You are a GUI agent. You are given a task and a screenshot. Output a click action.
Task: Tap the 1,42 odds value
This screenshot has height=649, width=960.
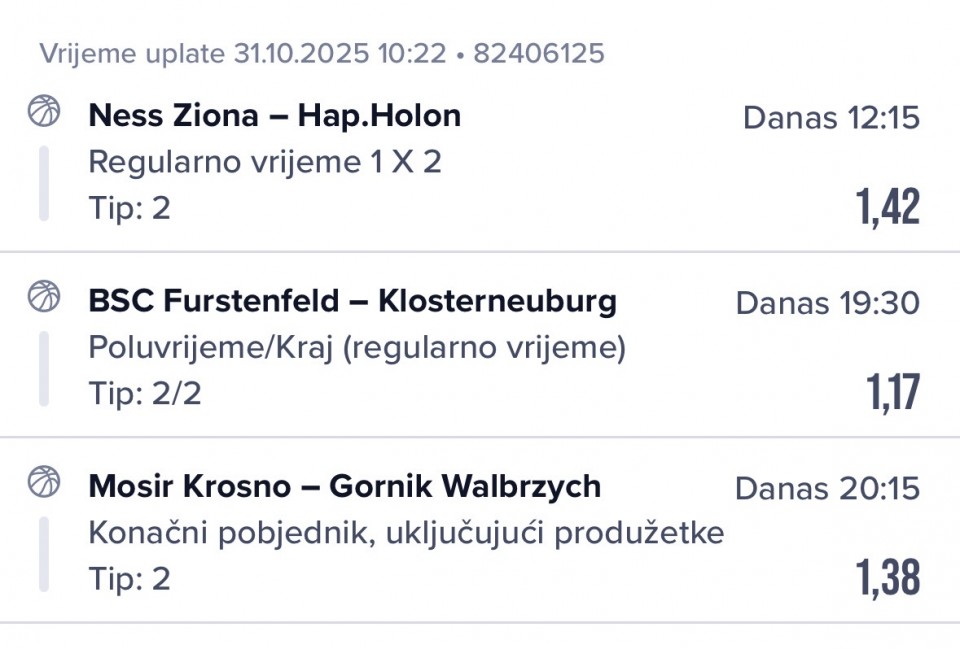887,207
